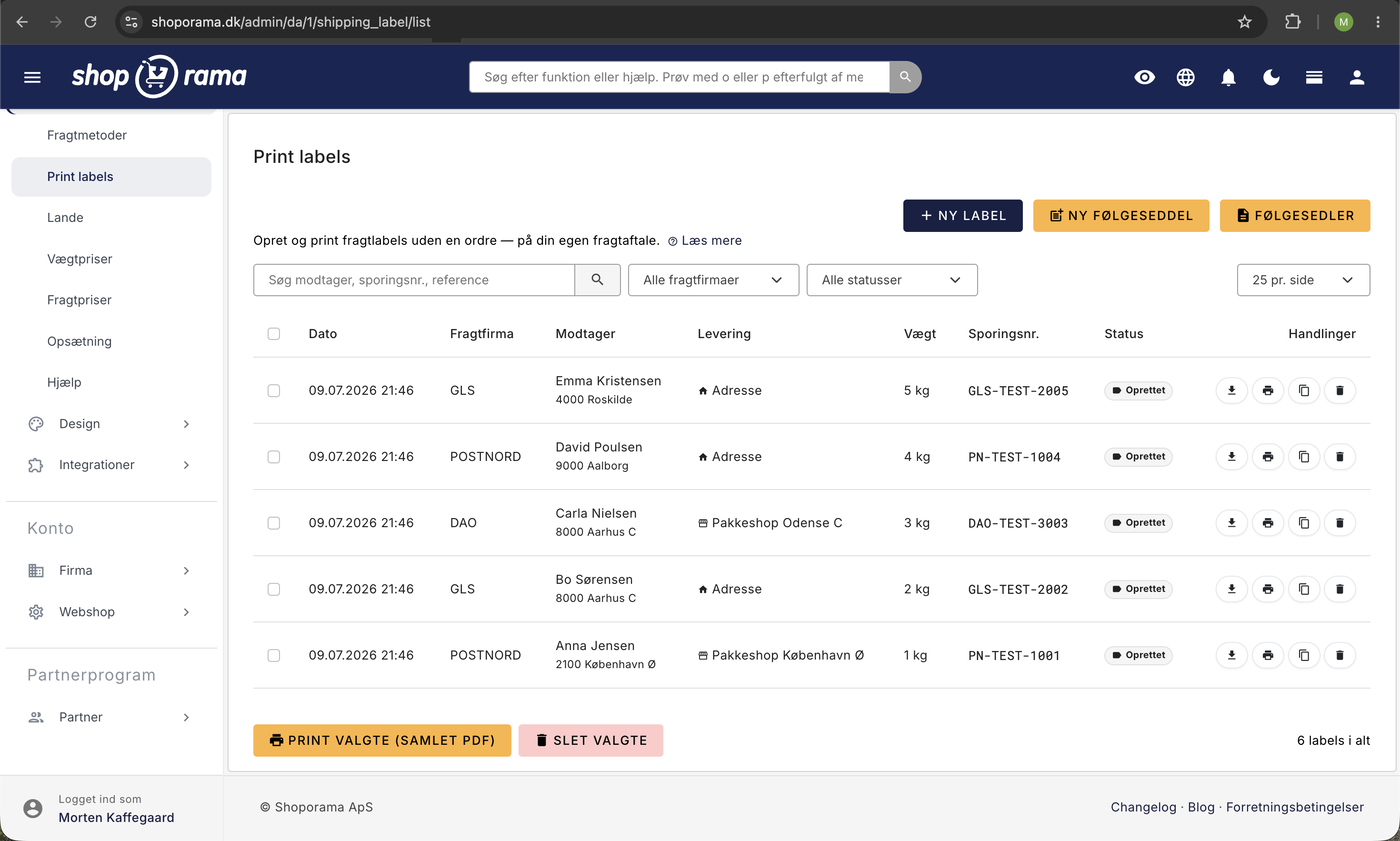Duplicate the Carla Nielsen label
1400x841 pixels.
click(x=1304, y=523)
